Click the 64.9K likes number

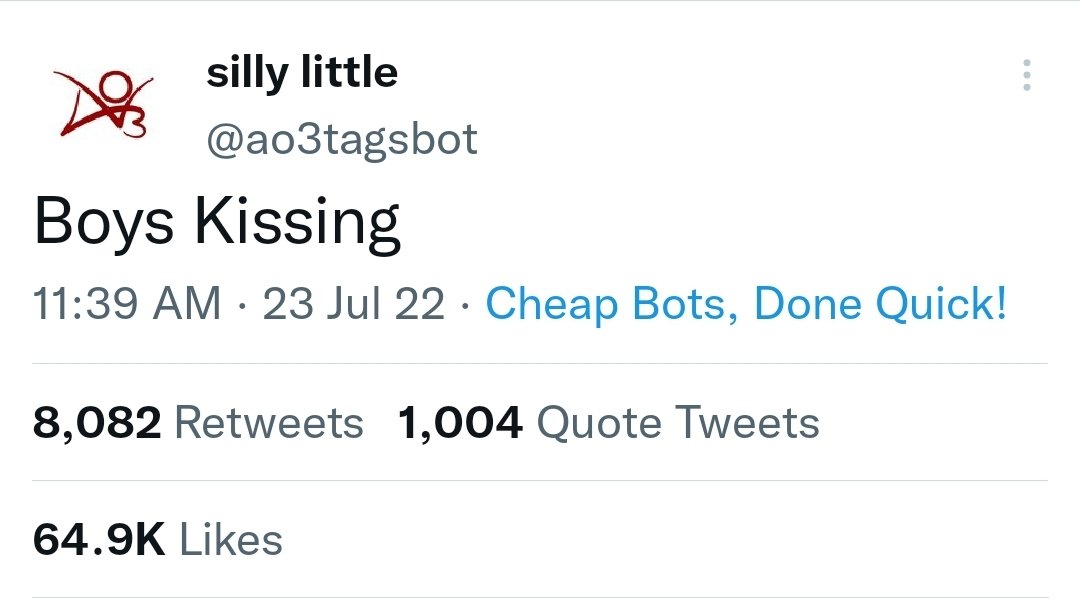(99, 539)
